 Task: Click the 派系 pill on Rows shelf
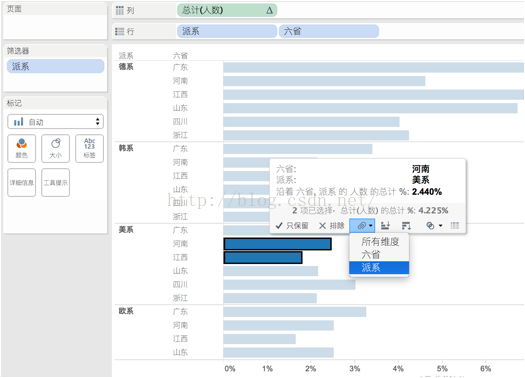pyautogui.click(x=227, y=31)
